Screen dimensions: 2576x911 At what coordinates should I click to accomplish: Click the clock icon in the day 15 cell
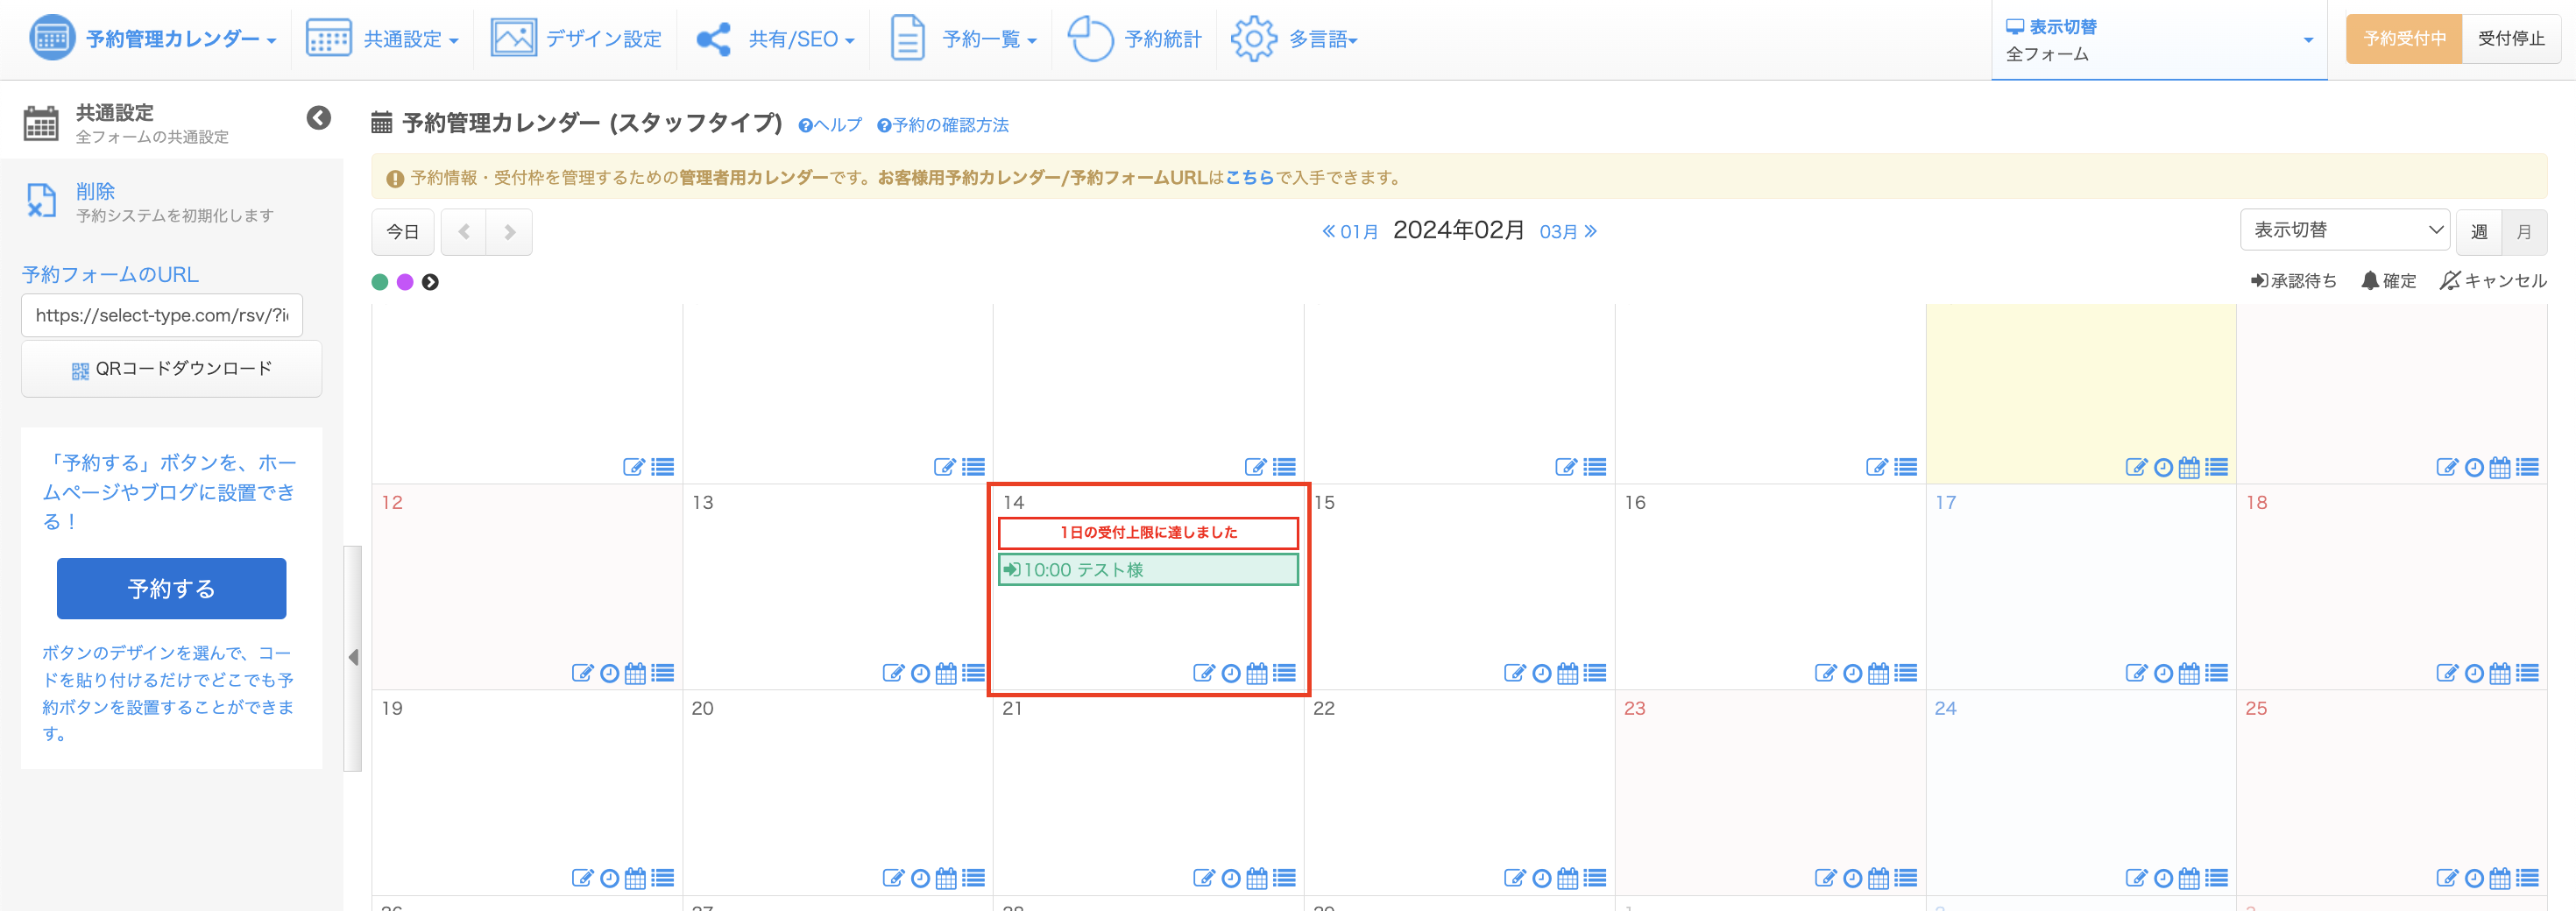click(x=1542, y=673)
